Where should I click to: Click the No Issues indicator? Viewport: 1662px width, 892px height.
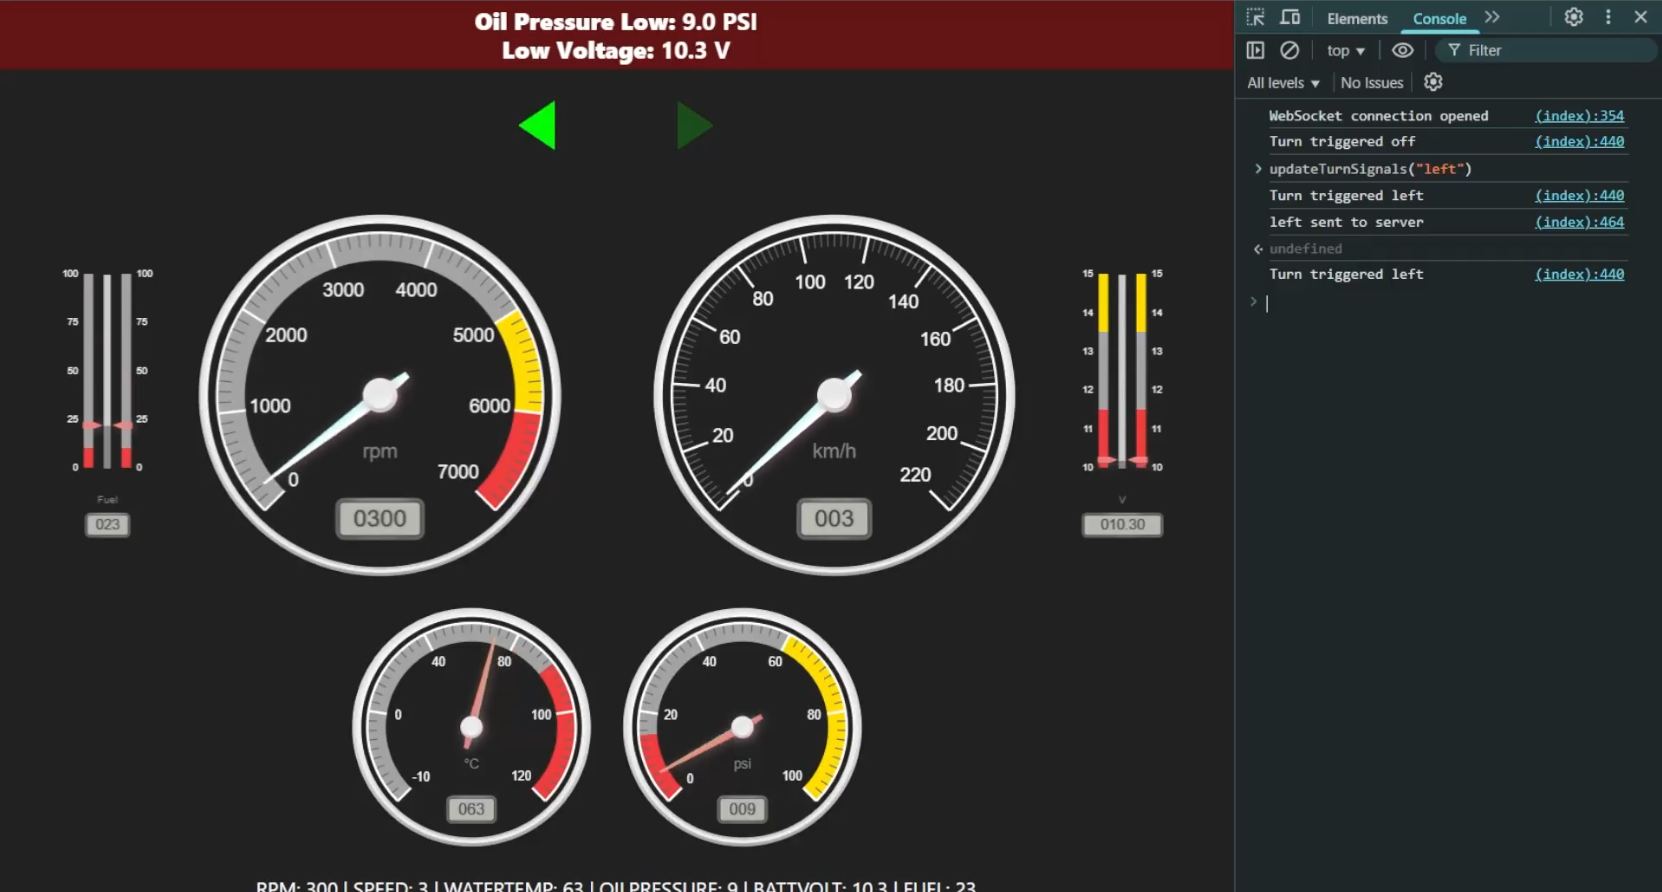[1372, 83]
